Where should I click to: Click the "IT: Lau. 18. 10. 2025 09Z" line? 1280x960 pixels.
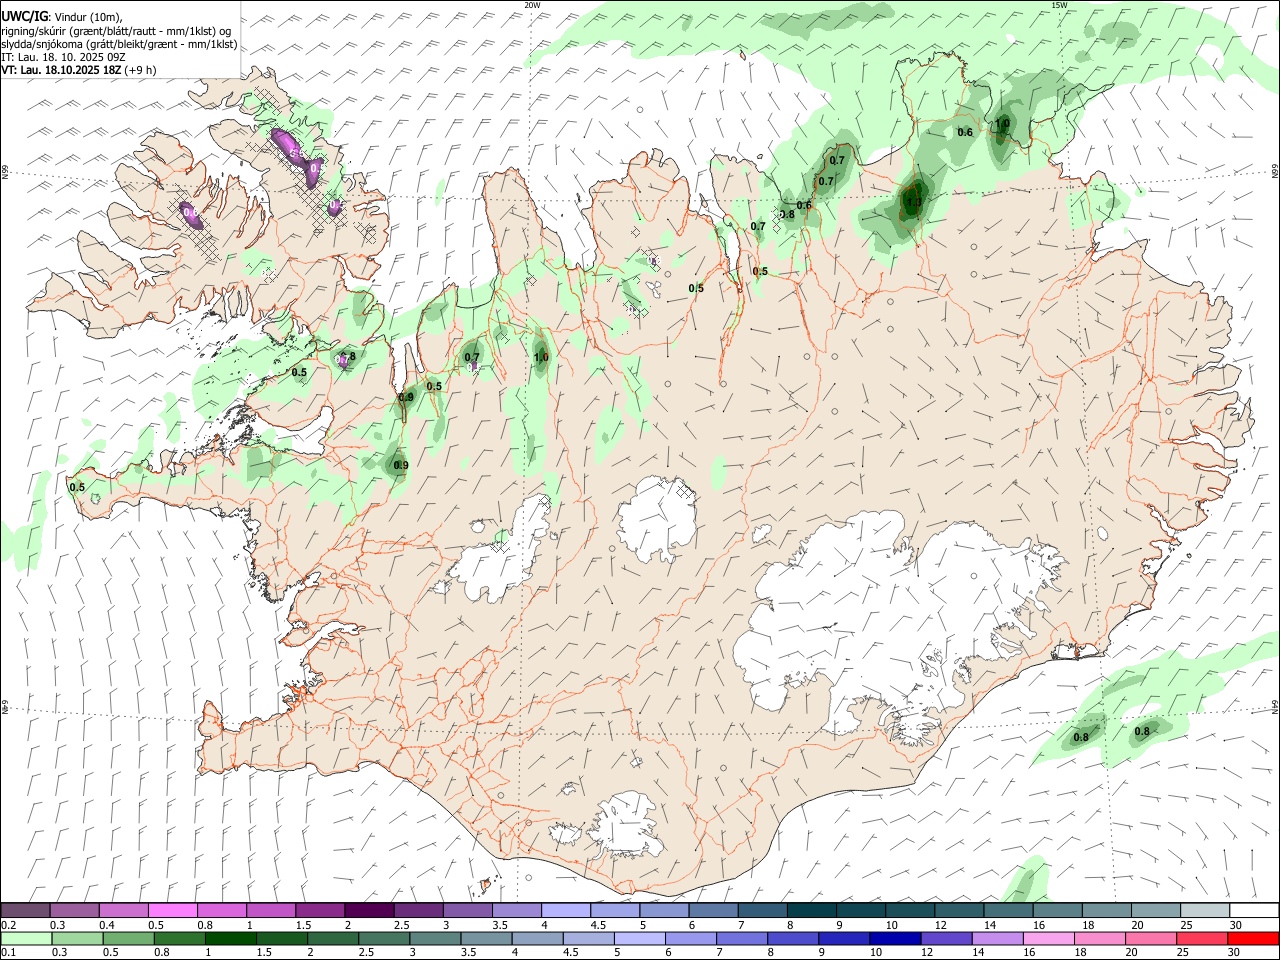point(63,57)
